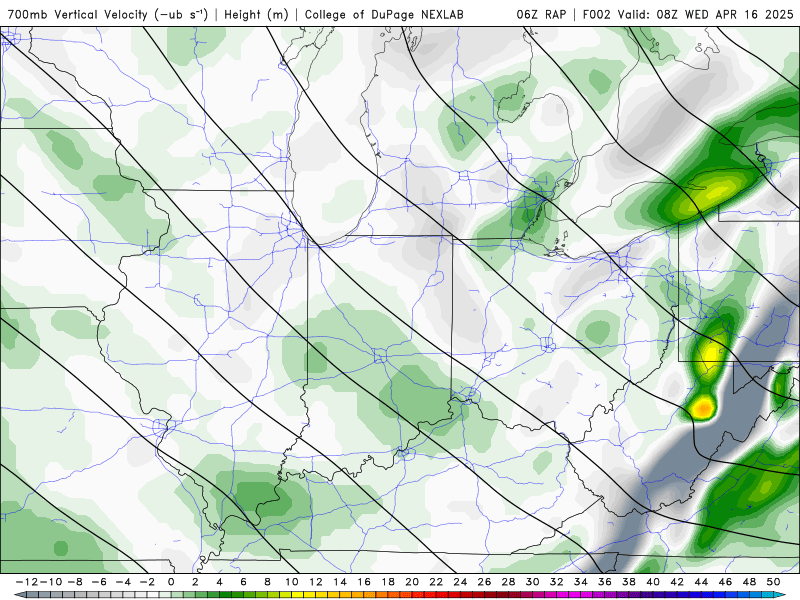The height and width of the screenshot is (600, 800).
Task: Click the 18 label on color scale
Action: coord(388,582)
